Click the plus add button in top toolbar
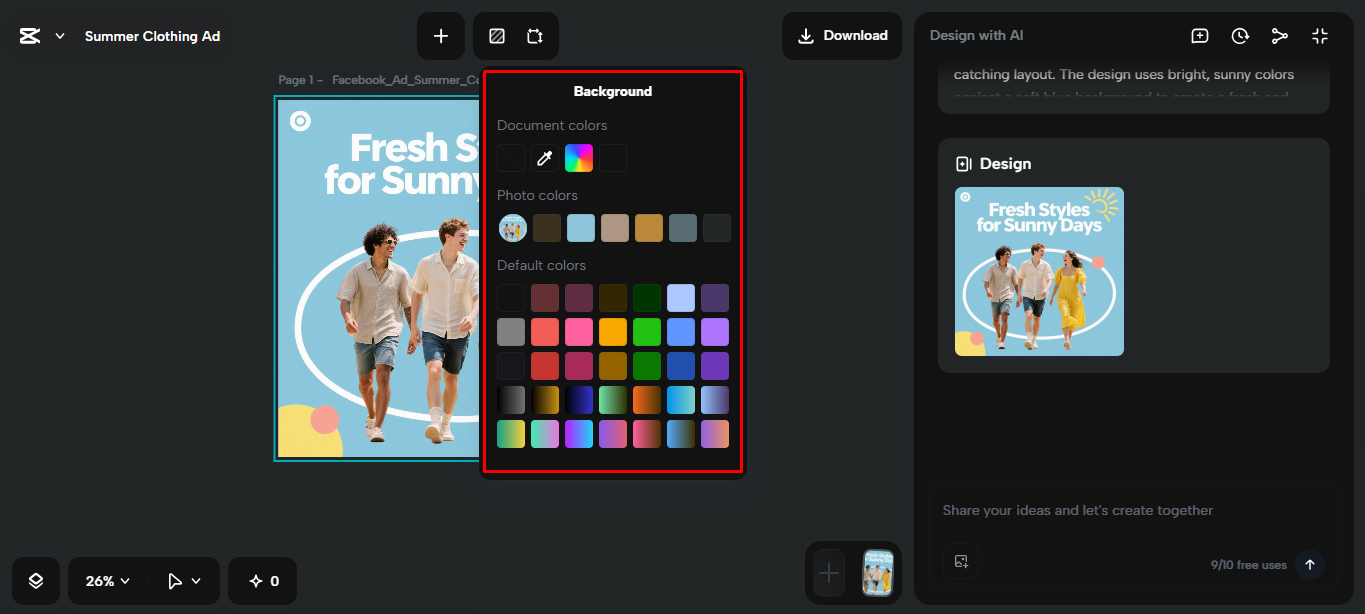The width and height of the screenshot is (1365, 614). (x=441, y=36)
